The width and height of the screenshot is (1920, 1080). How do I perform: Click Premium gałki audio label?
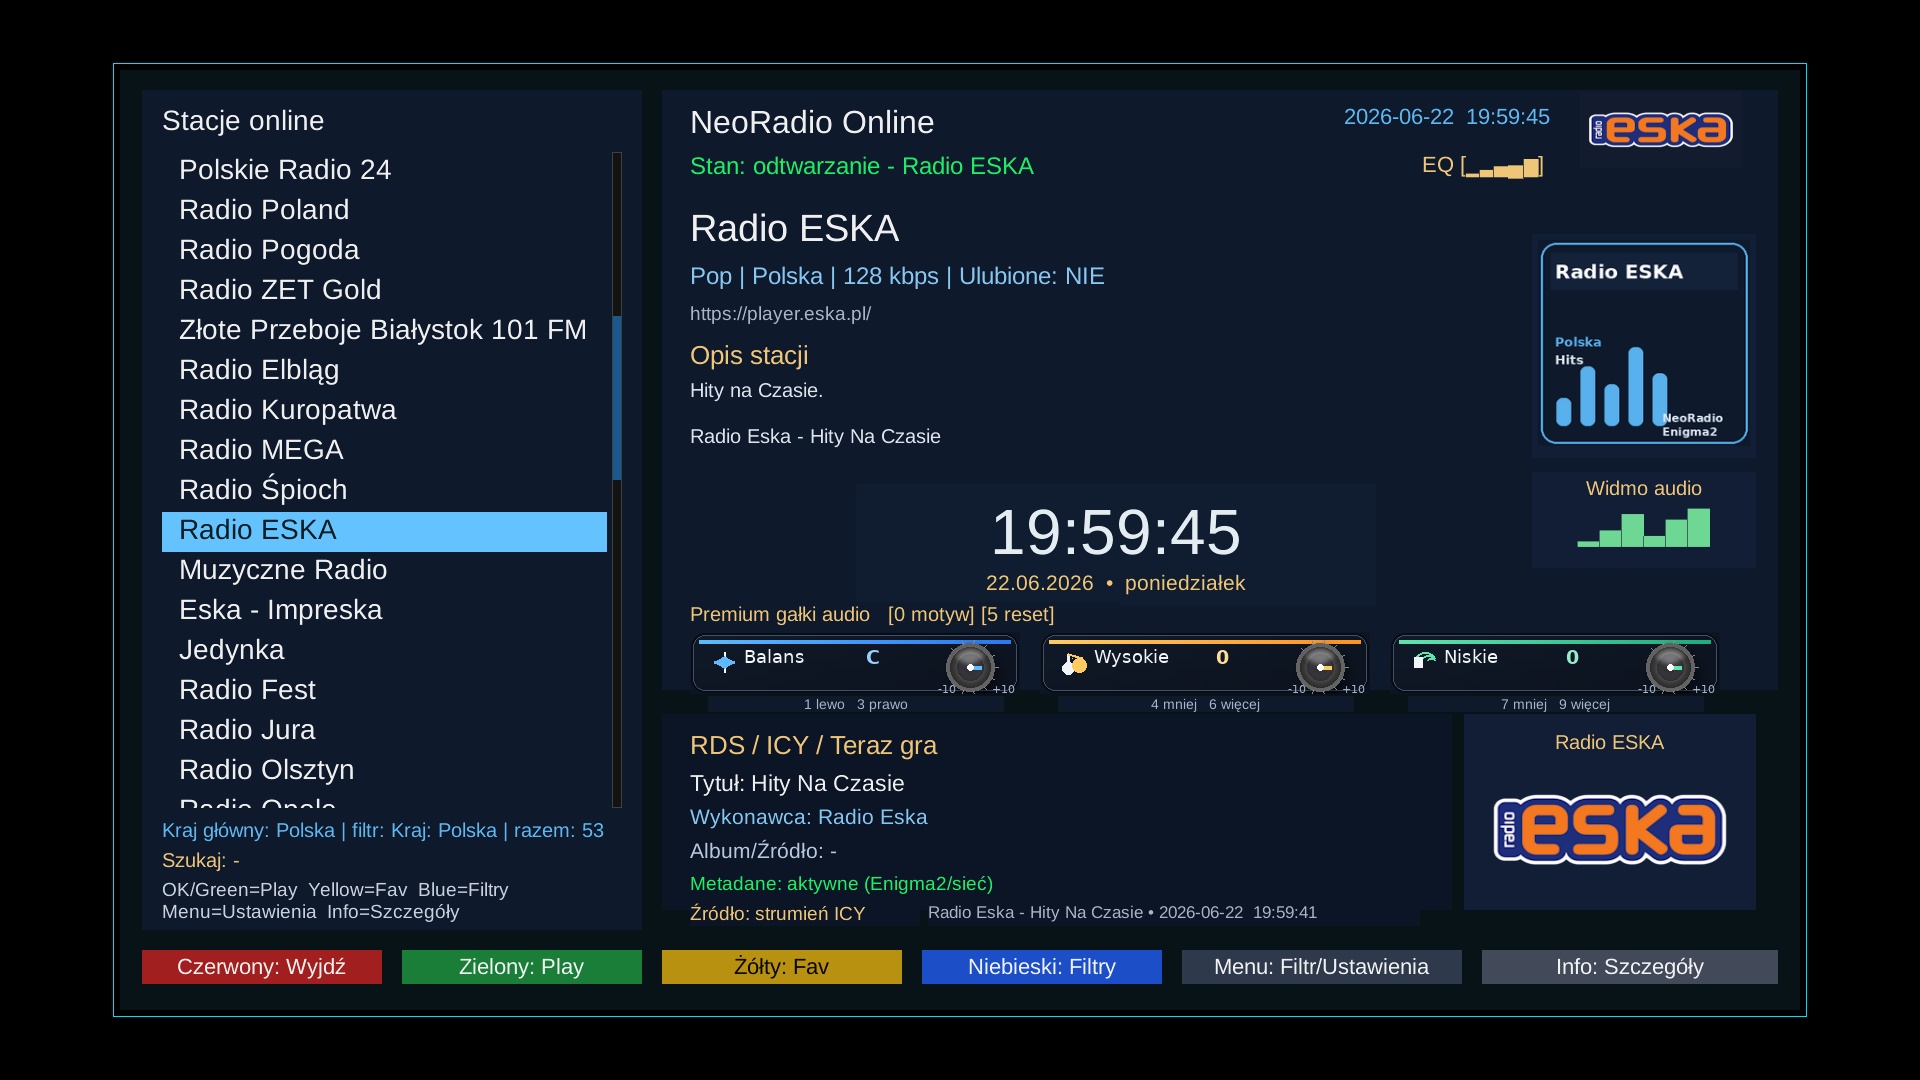[780, 615]
